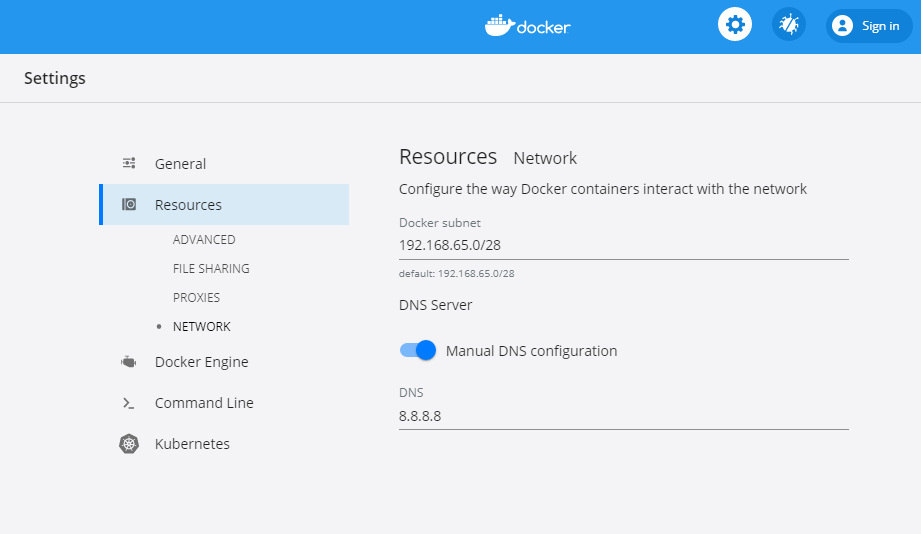
Task: Click the Docker whale logo
Action: [527, 26]
